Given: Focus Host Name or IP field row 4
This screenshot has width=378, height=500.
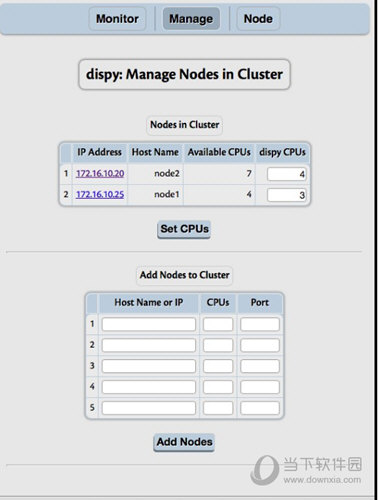Looking at the screenshot, I should click(149, 387).
